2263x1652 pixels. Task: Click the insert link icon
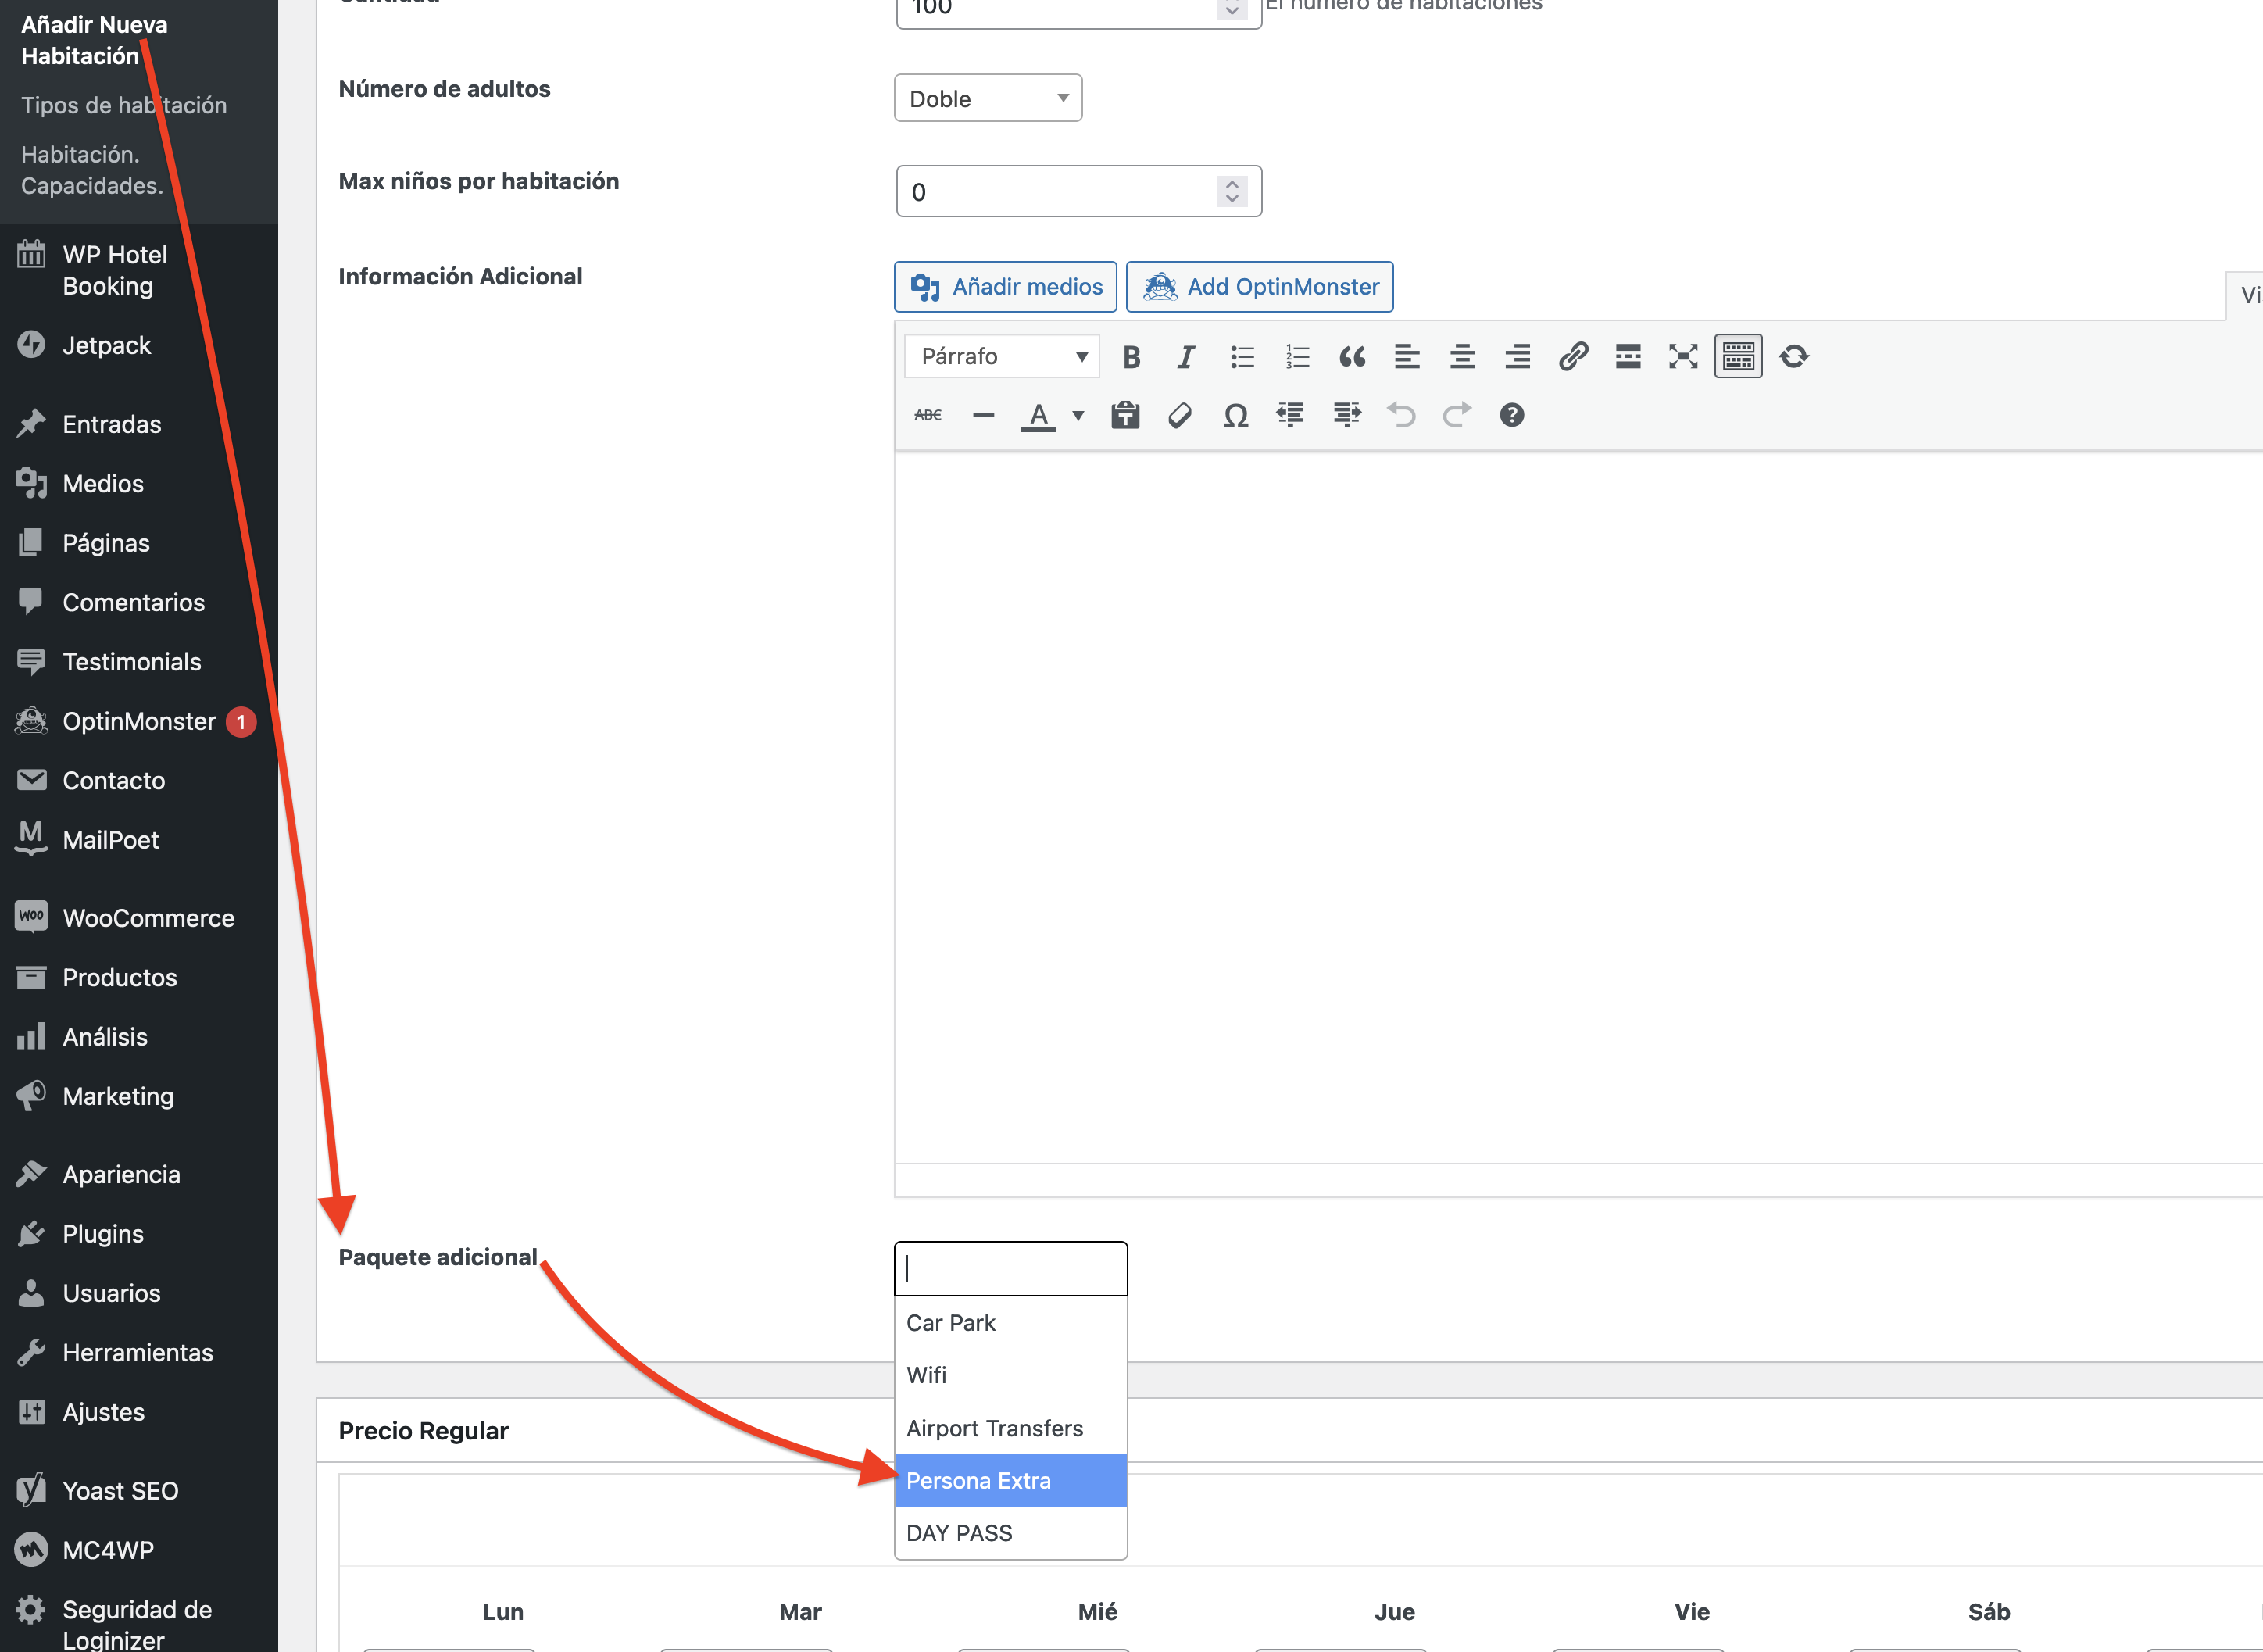(1573, 357)
